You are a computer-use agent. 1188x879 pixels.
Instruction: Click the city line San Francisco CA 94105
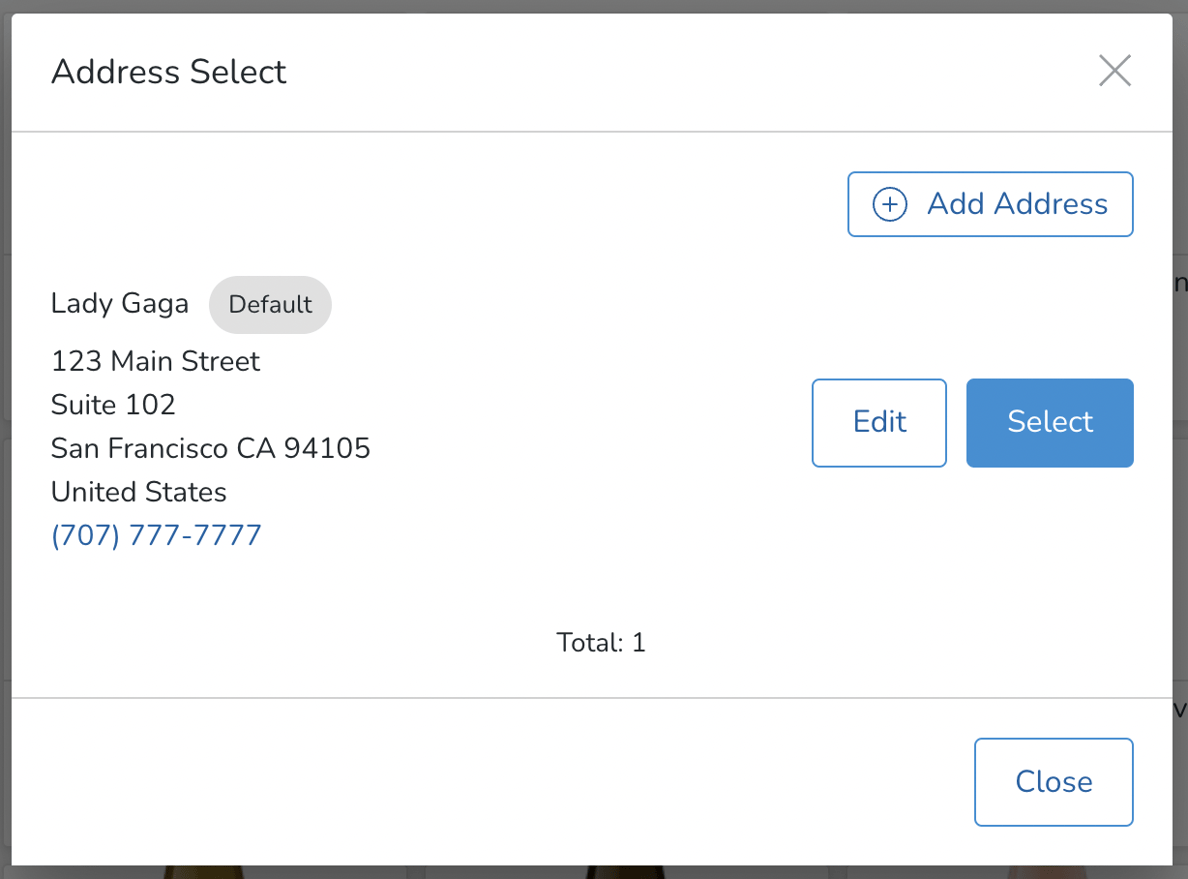(210, 448)
